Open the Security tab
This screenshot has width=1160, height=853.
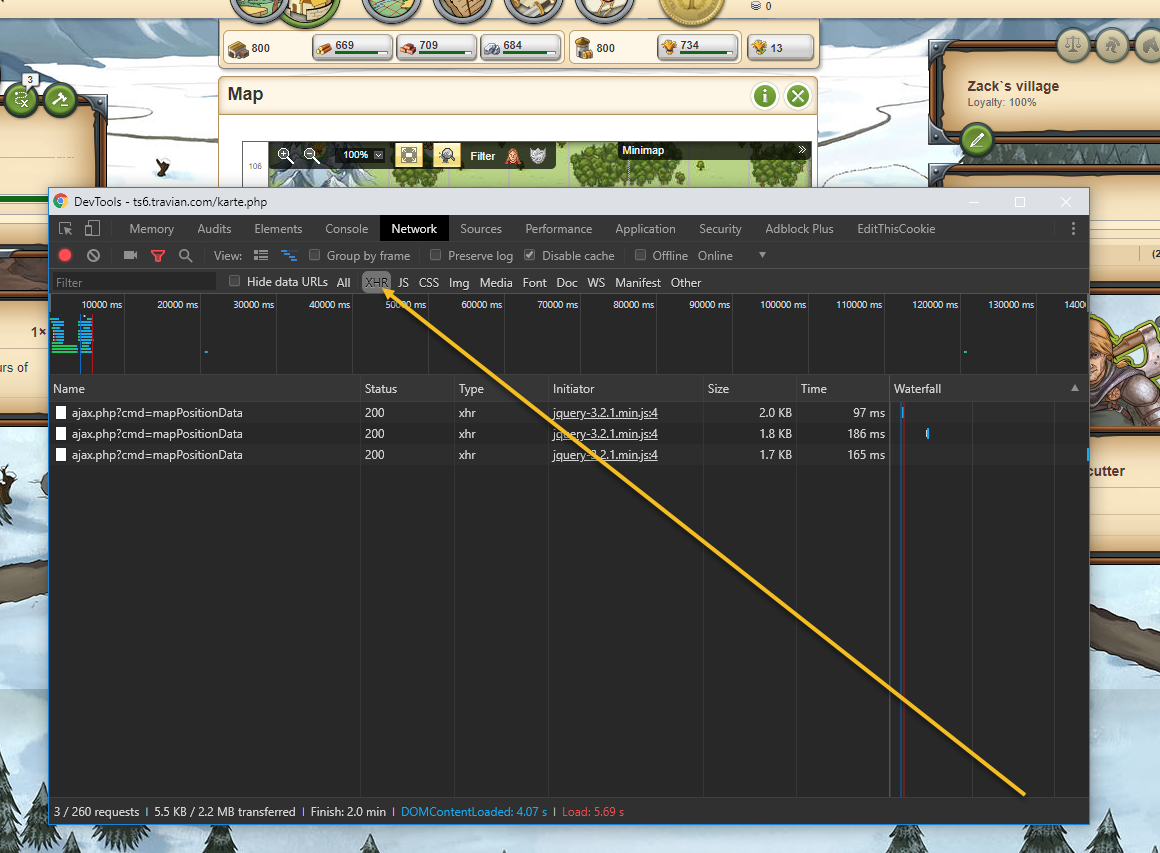pos(720,229)
